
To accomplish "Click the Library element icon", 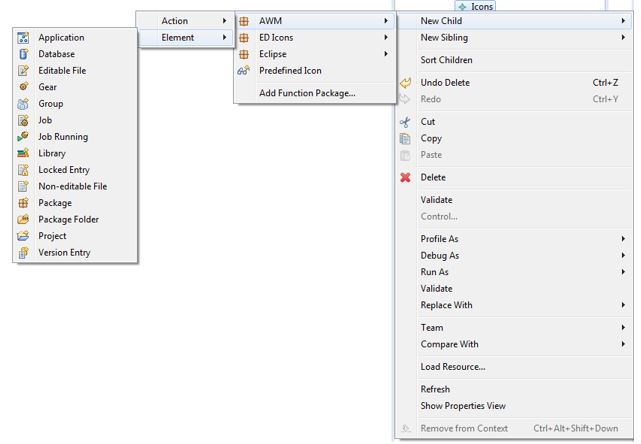I will 23,153.
